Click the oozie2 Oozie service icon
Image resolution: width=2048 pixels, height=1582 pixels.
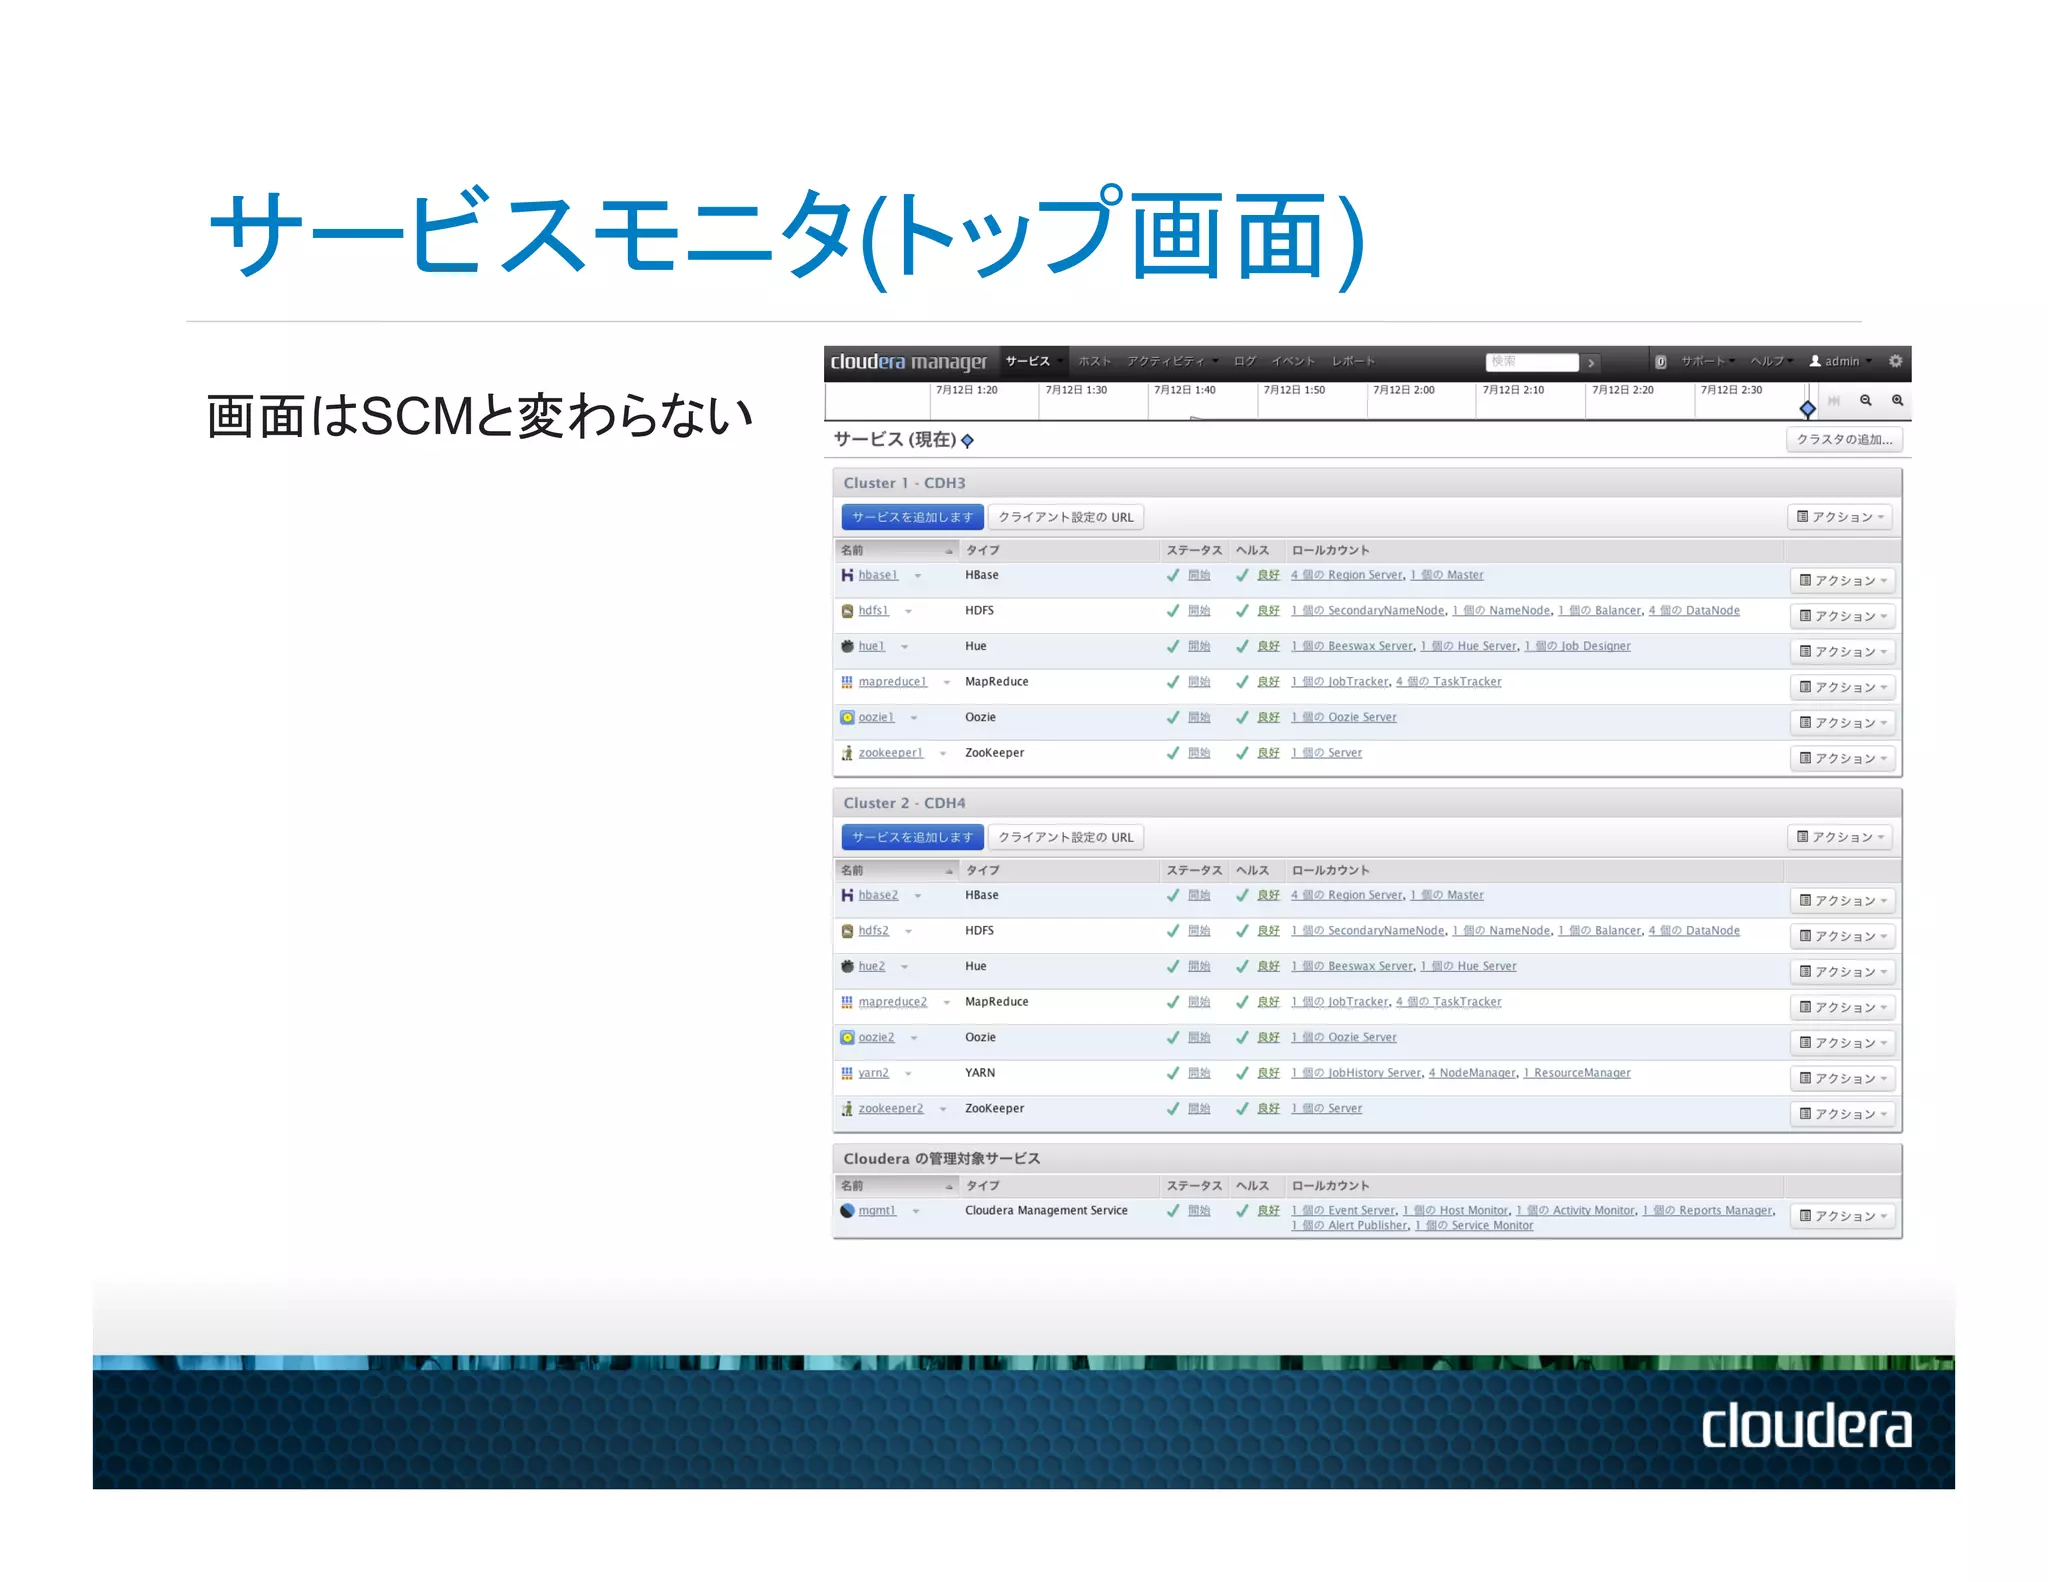point(847,1037)
